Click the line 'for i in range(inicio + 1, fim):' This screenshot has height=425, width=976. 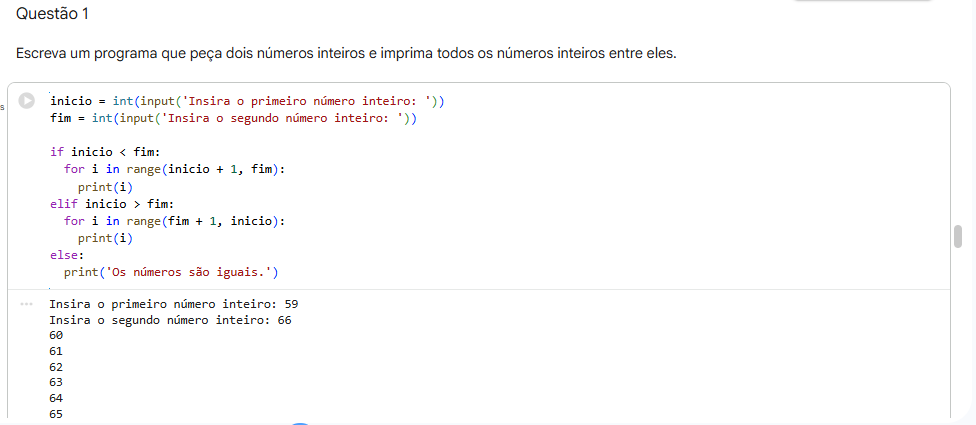tap(174, 169)
